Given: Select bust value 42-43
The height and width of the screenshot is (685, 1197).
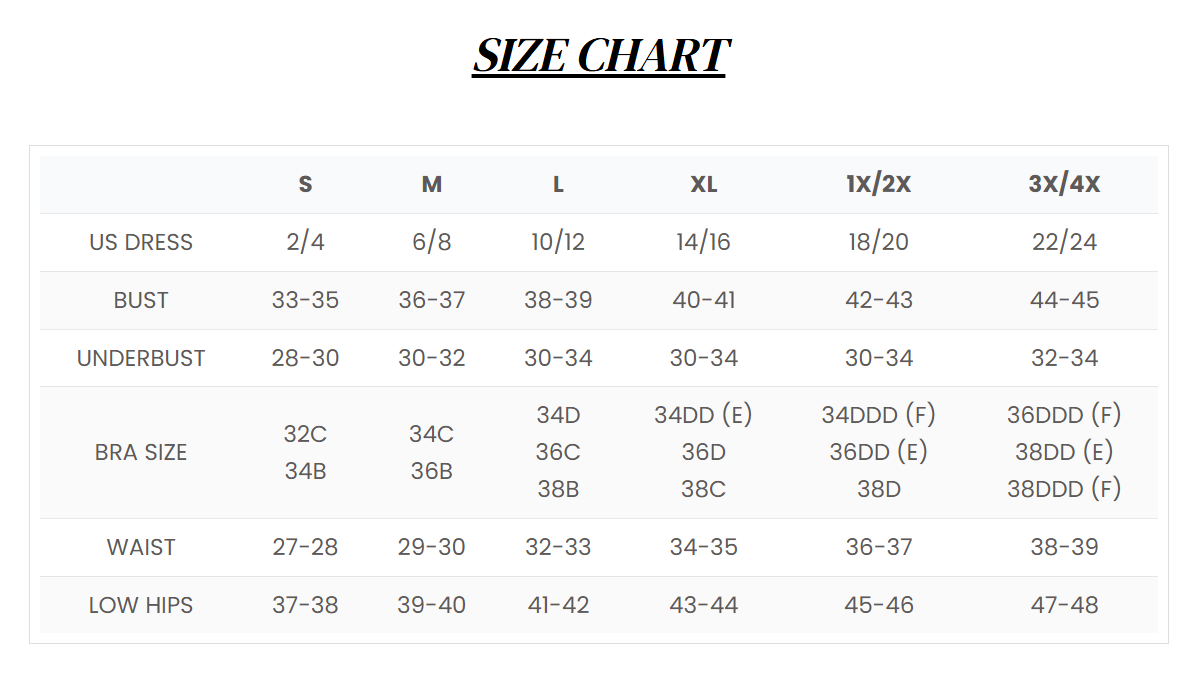Looking at the screenshot, I should click(878, 301).
